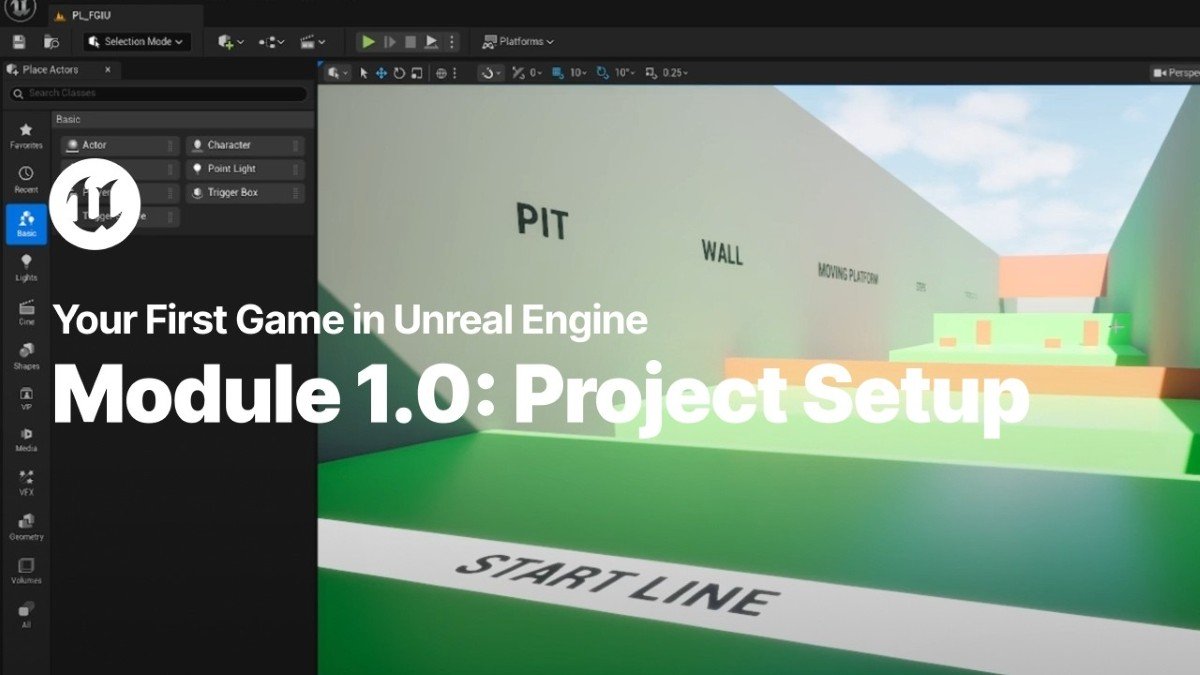Click the drag handle beside Trigger Box
Image resolution: width=1200 pixels, height=675 pixels.
(x=295, y=192)
